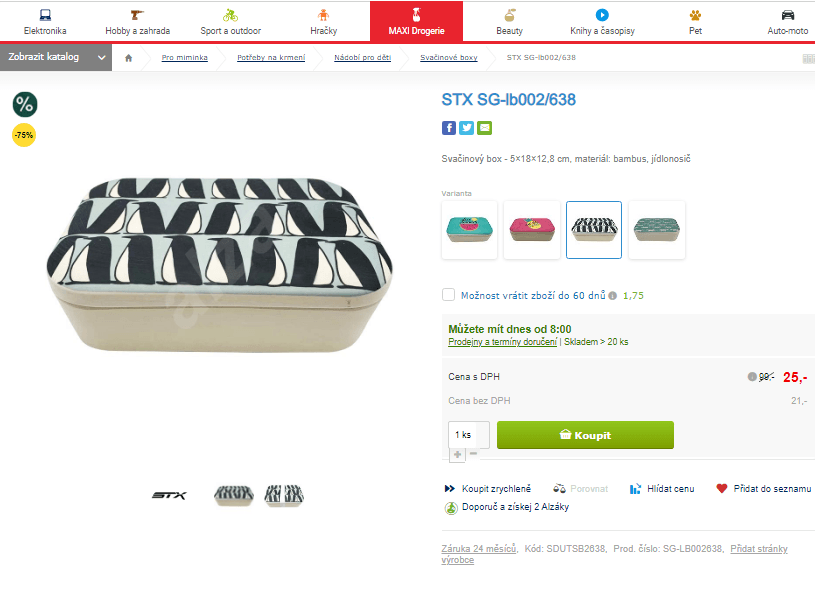
Task: Increase quantity with the plus button
Action: point(457,454)
